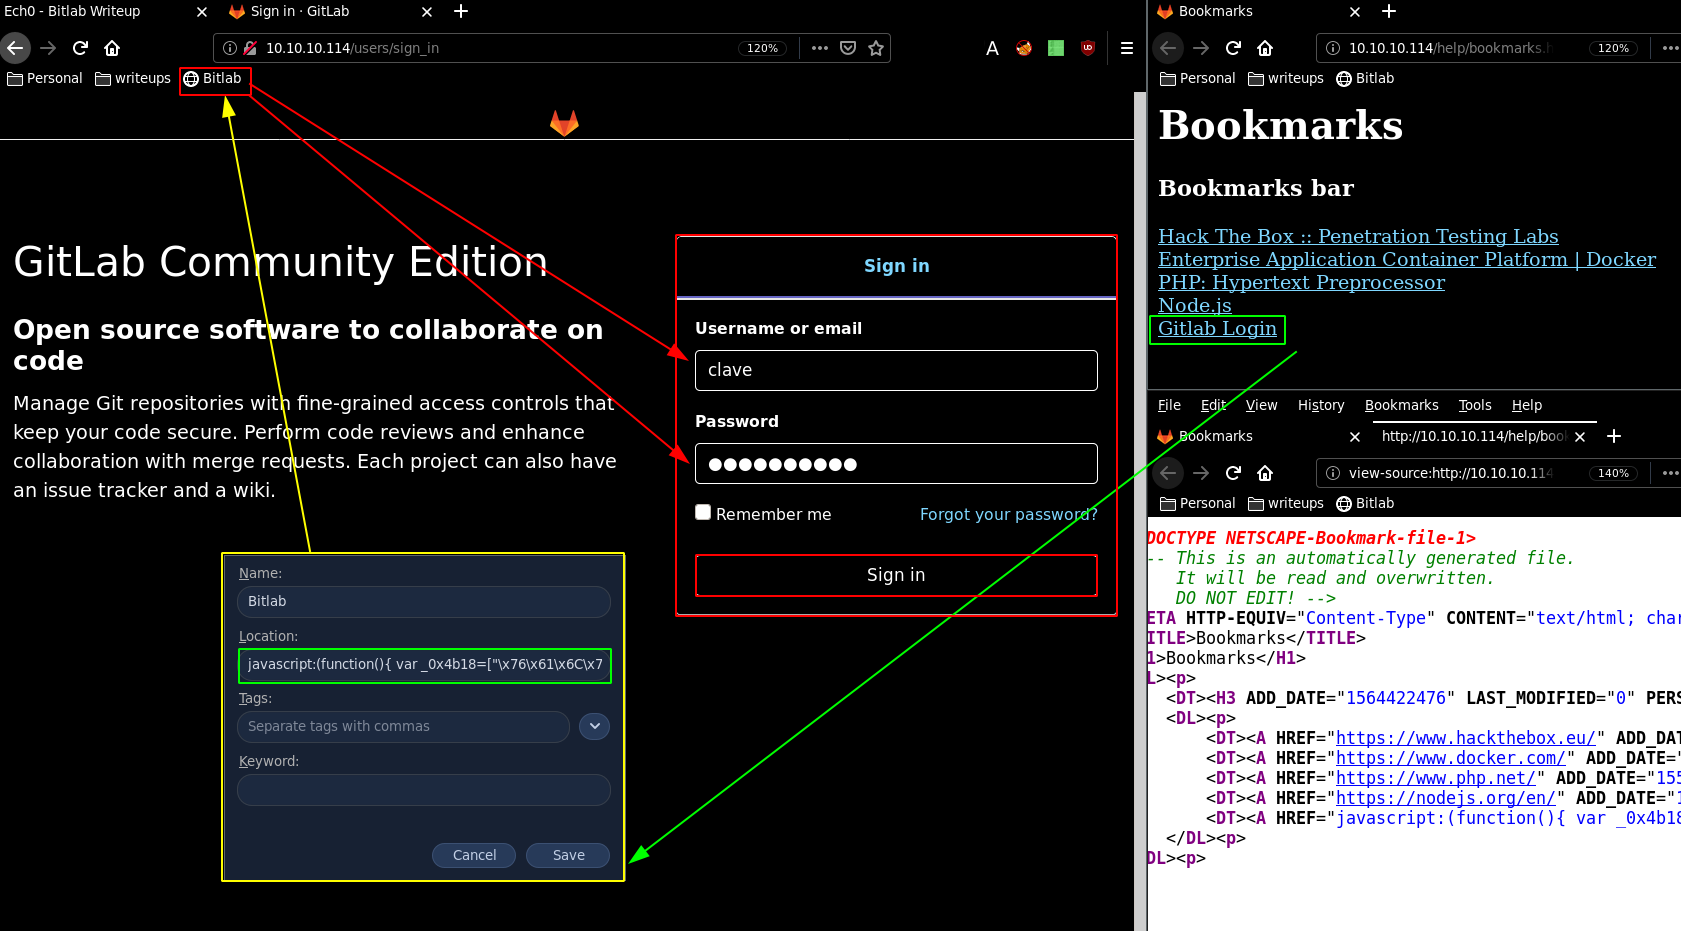Click the bookmark Name field containing Bitlab

click(x=424, y=601)
